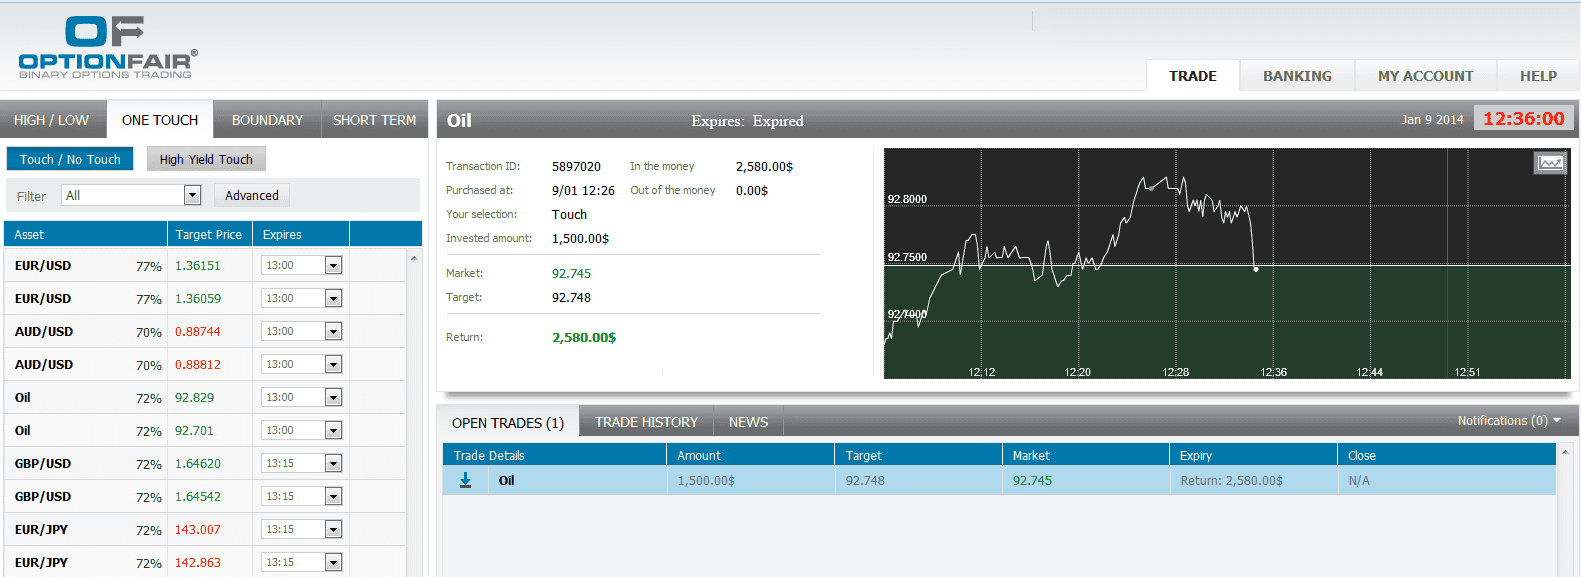Click the Trade Details column header

tap(555, 456)
